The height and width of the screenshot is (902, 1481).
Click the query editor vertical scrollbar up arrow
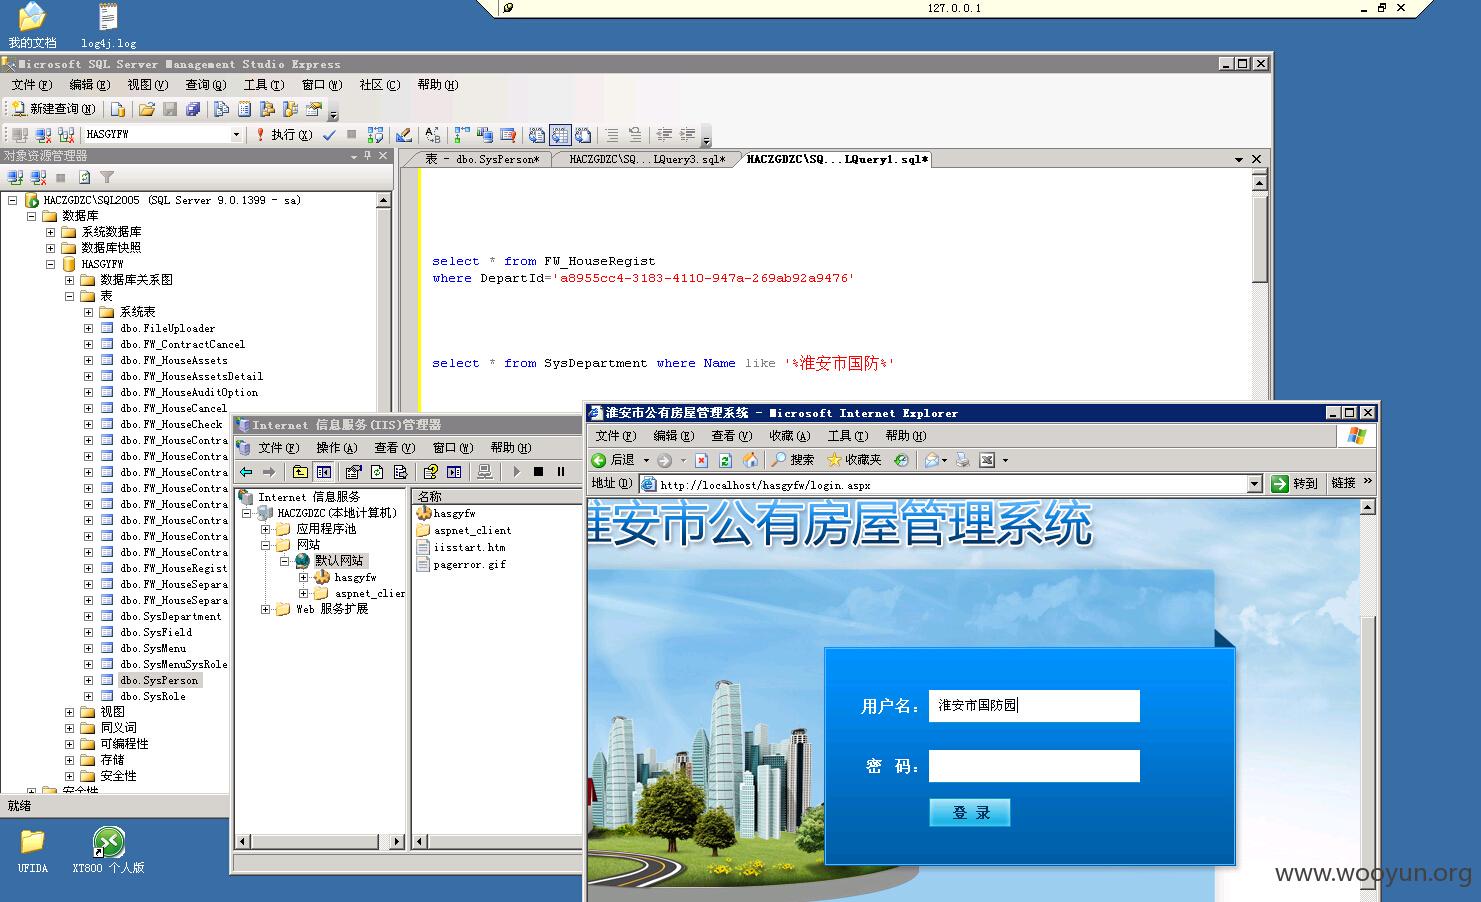click(x=1259, y=182)
